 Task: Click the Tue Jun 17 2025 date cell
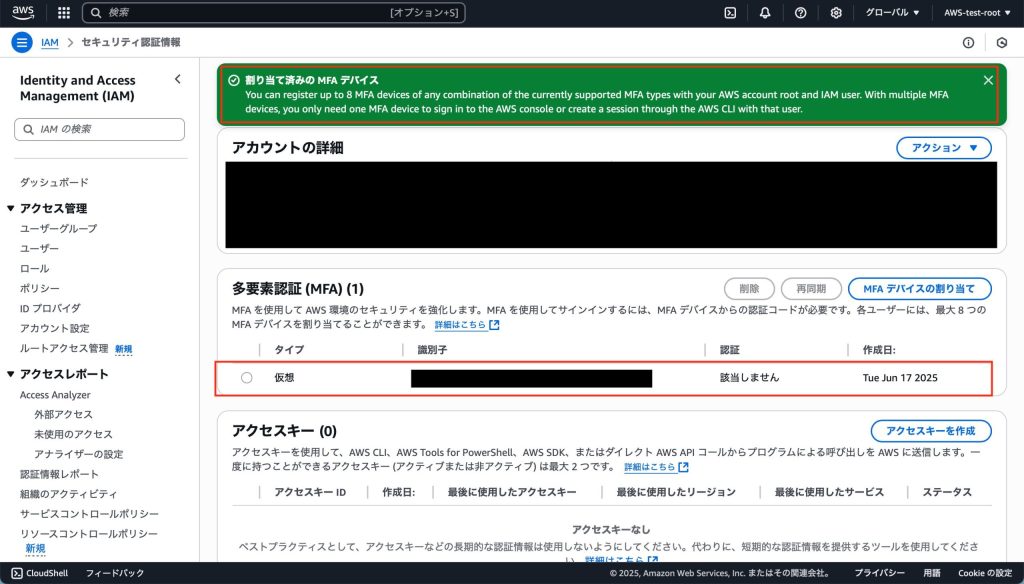coord(900,378)
